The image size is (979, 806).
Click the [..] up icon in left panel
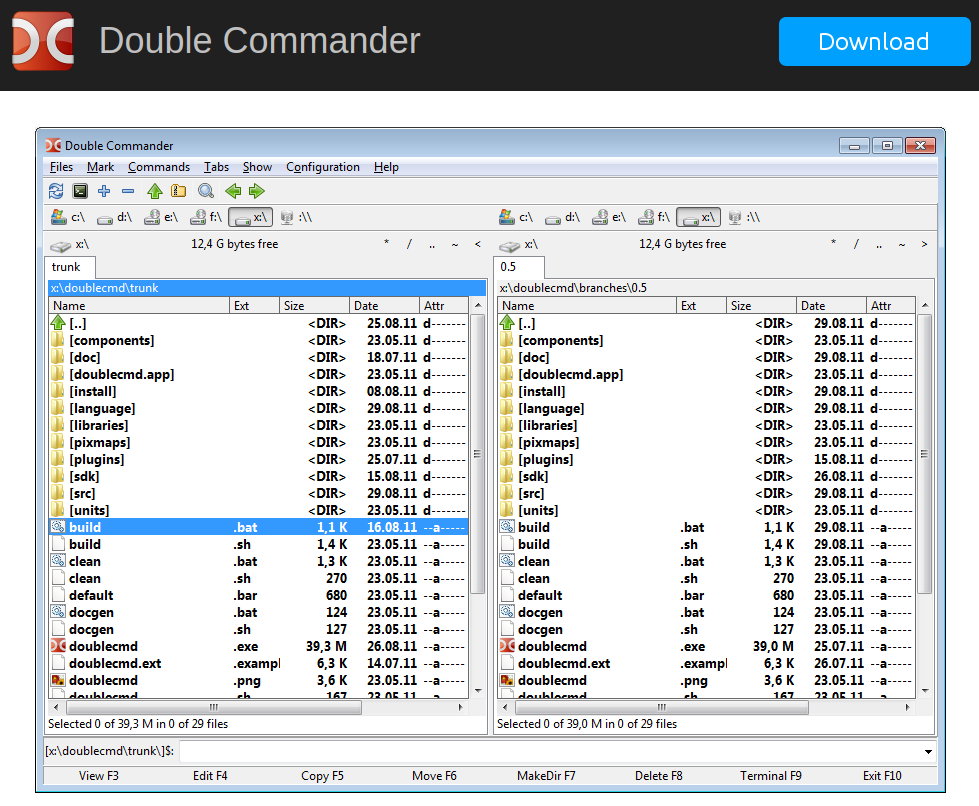point(59,323)
